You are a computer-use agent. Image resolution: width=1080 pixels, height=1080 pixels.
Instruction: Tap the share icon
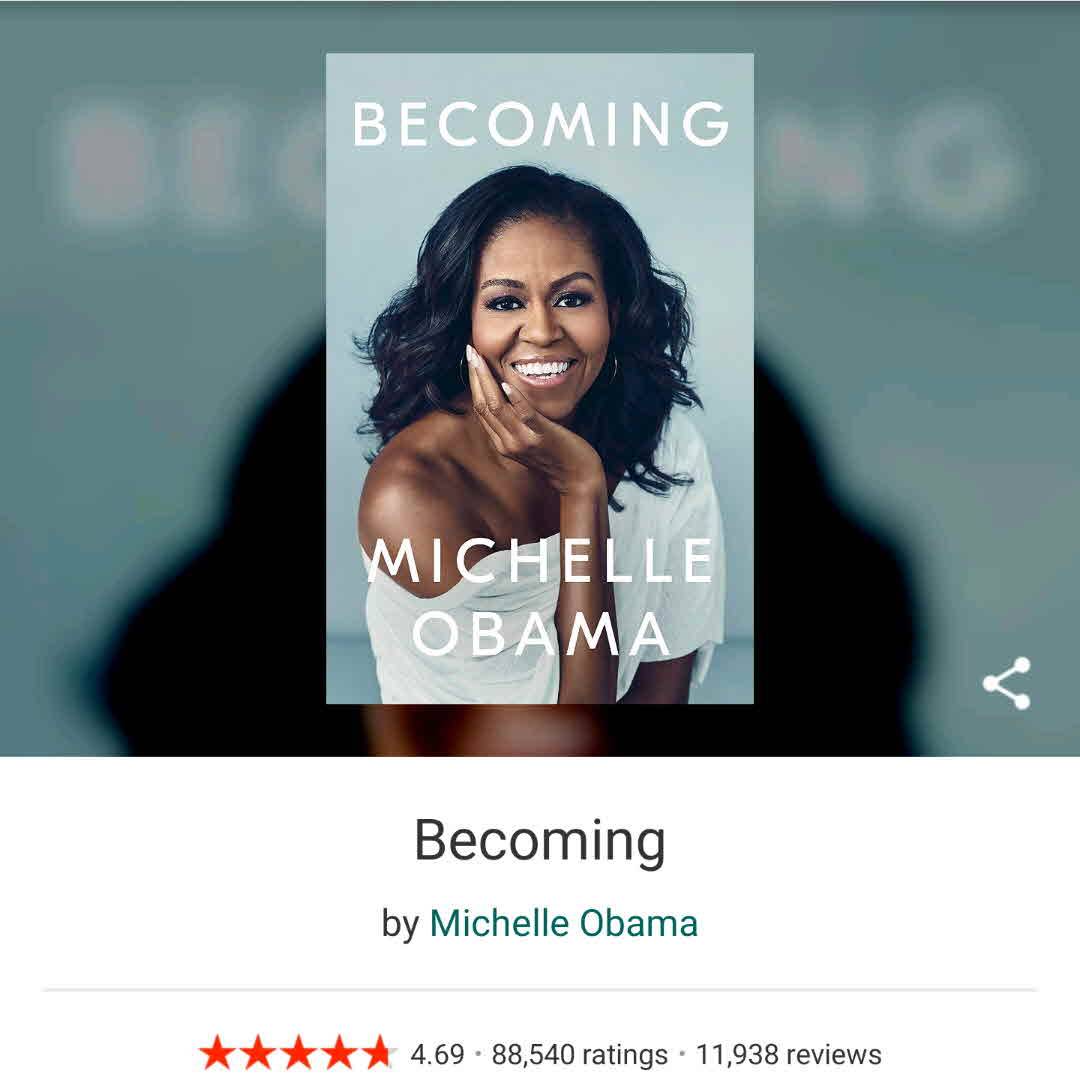(1007, 683)
